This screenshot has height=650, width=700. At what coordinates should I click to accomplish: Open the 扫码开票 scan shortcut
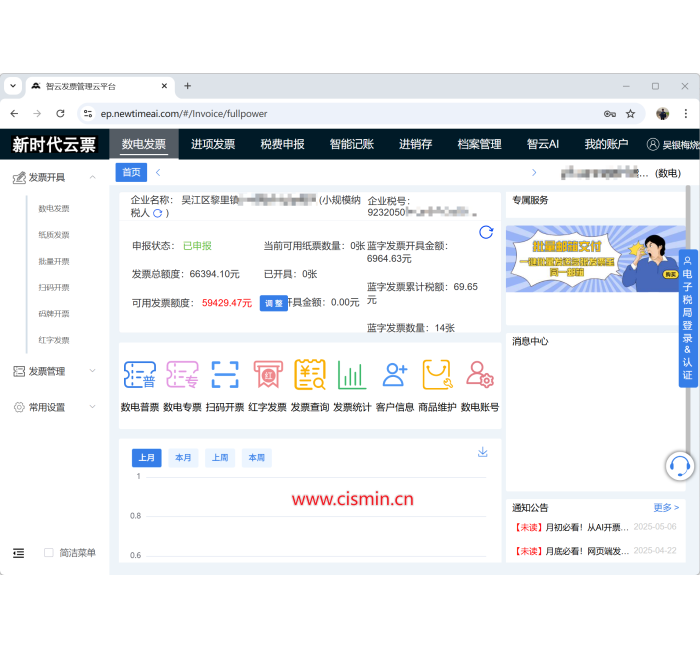pyautogui.click(x=225, y=386)
